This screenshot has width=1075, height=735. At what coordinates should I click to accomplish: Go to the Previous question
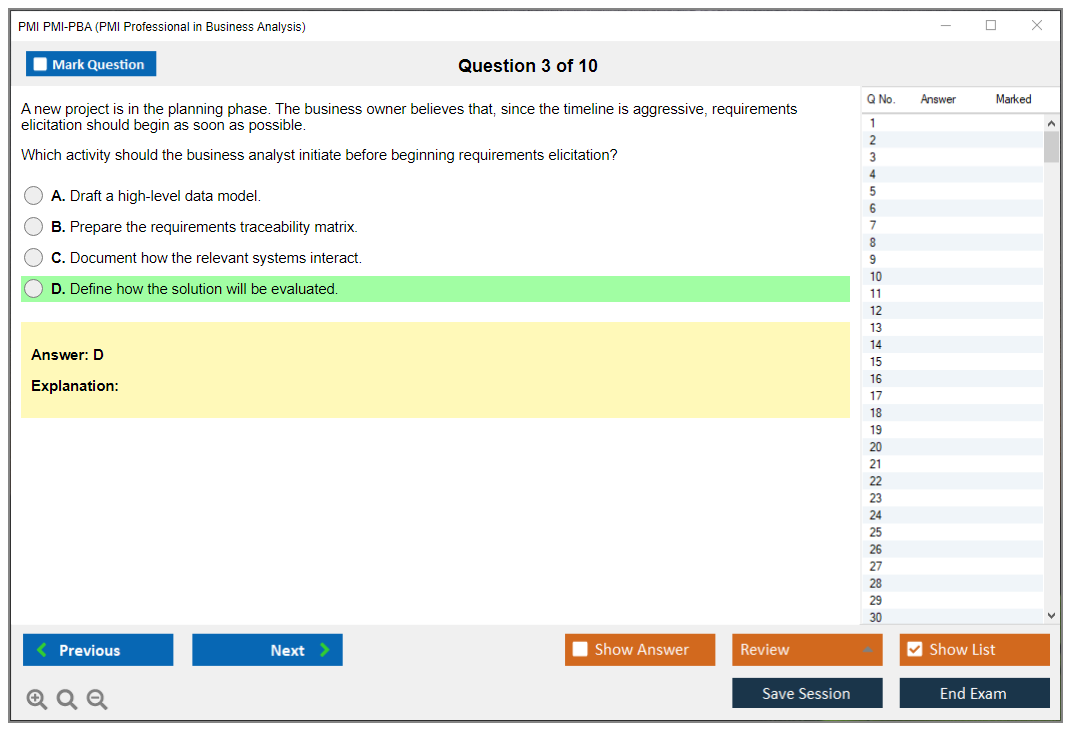point(98,650)
